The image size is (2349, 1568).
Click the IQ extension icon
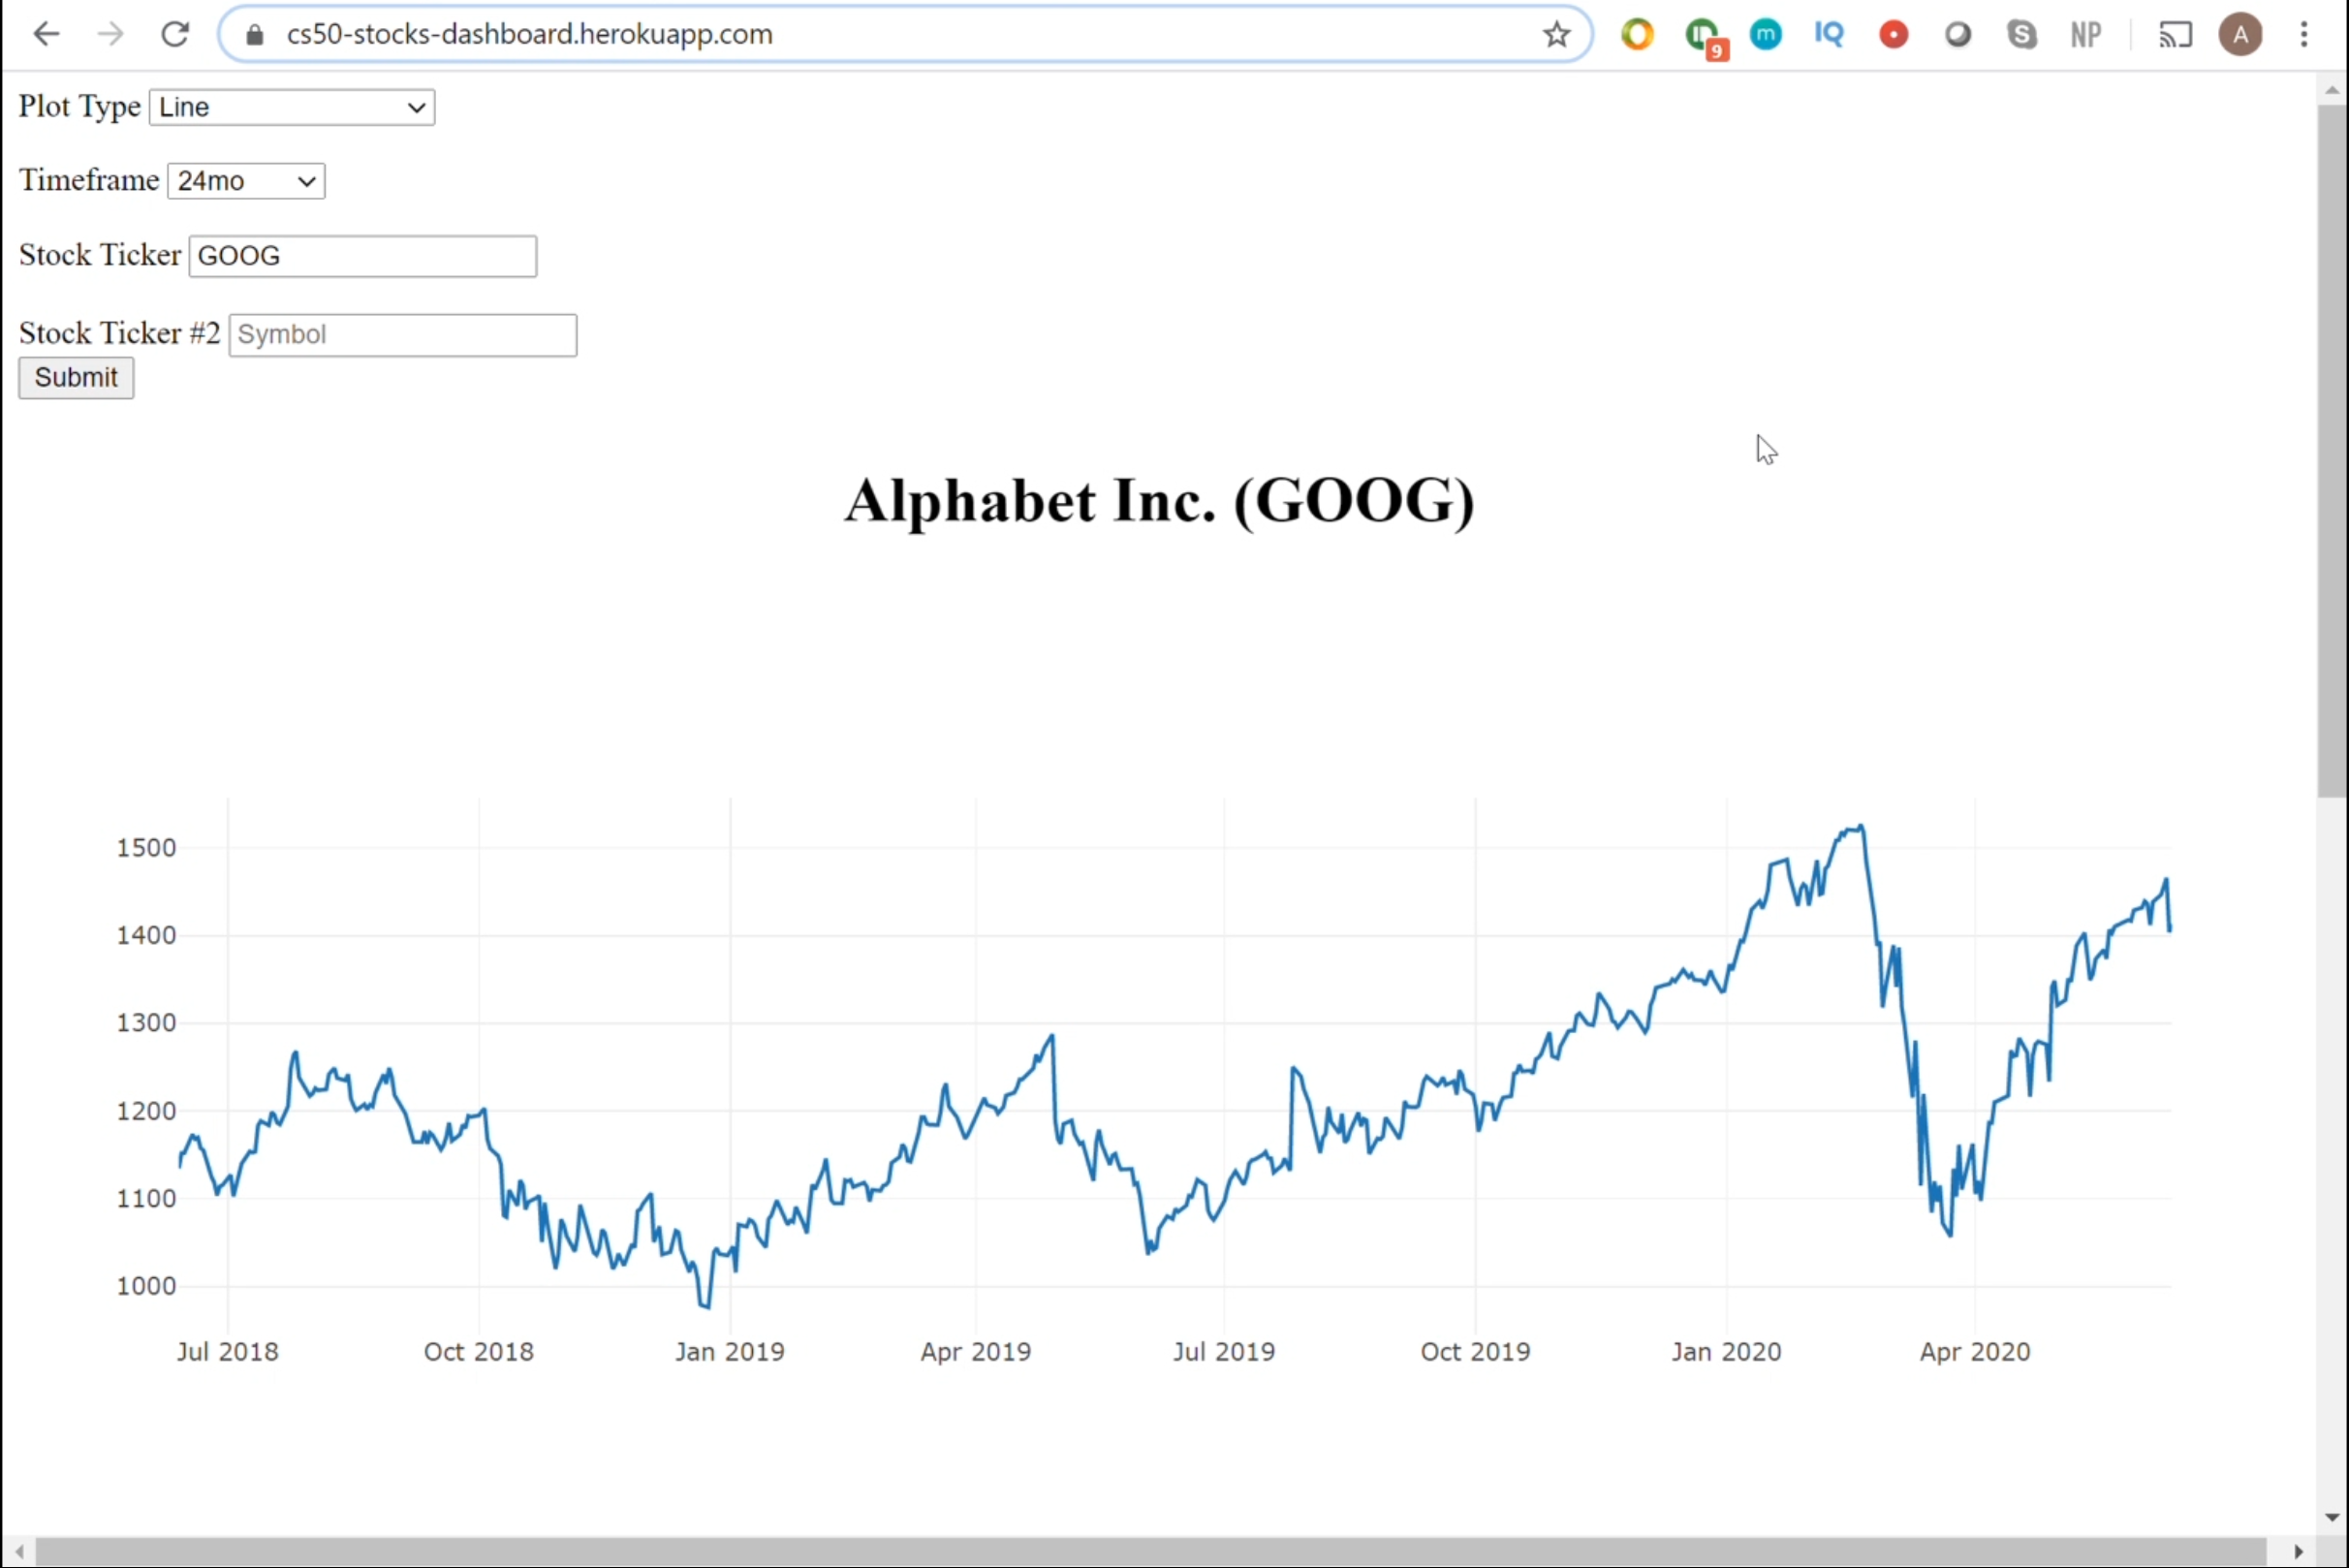click(x=1829, y=34)
